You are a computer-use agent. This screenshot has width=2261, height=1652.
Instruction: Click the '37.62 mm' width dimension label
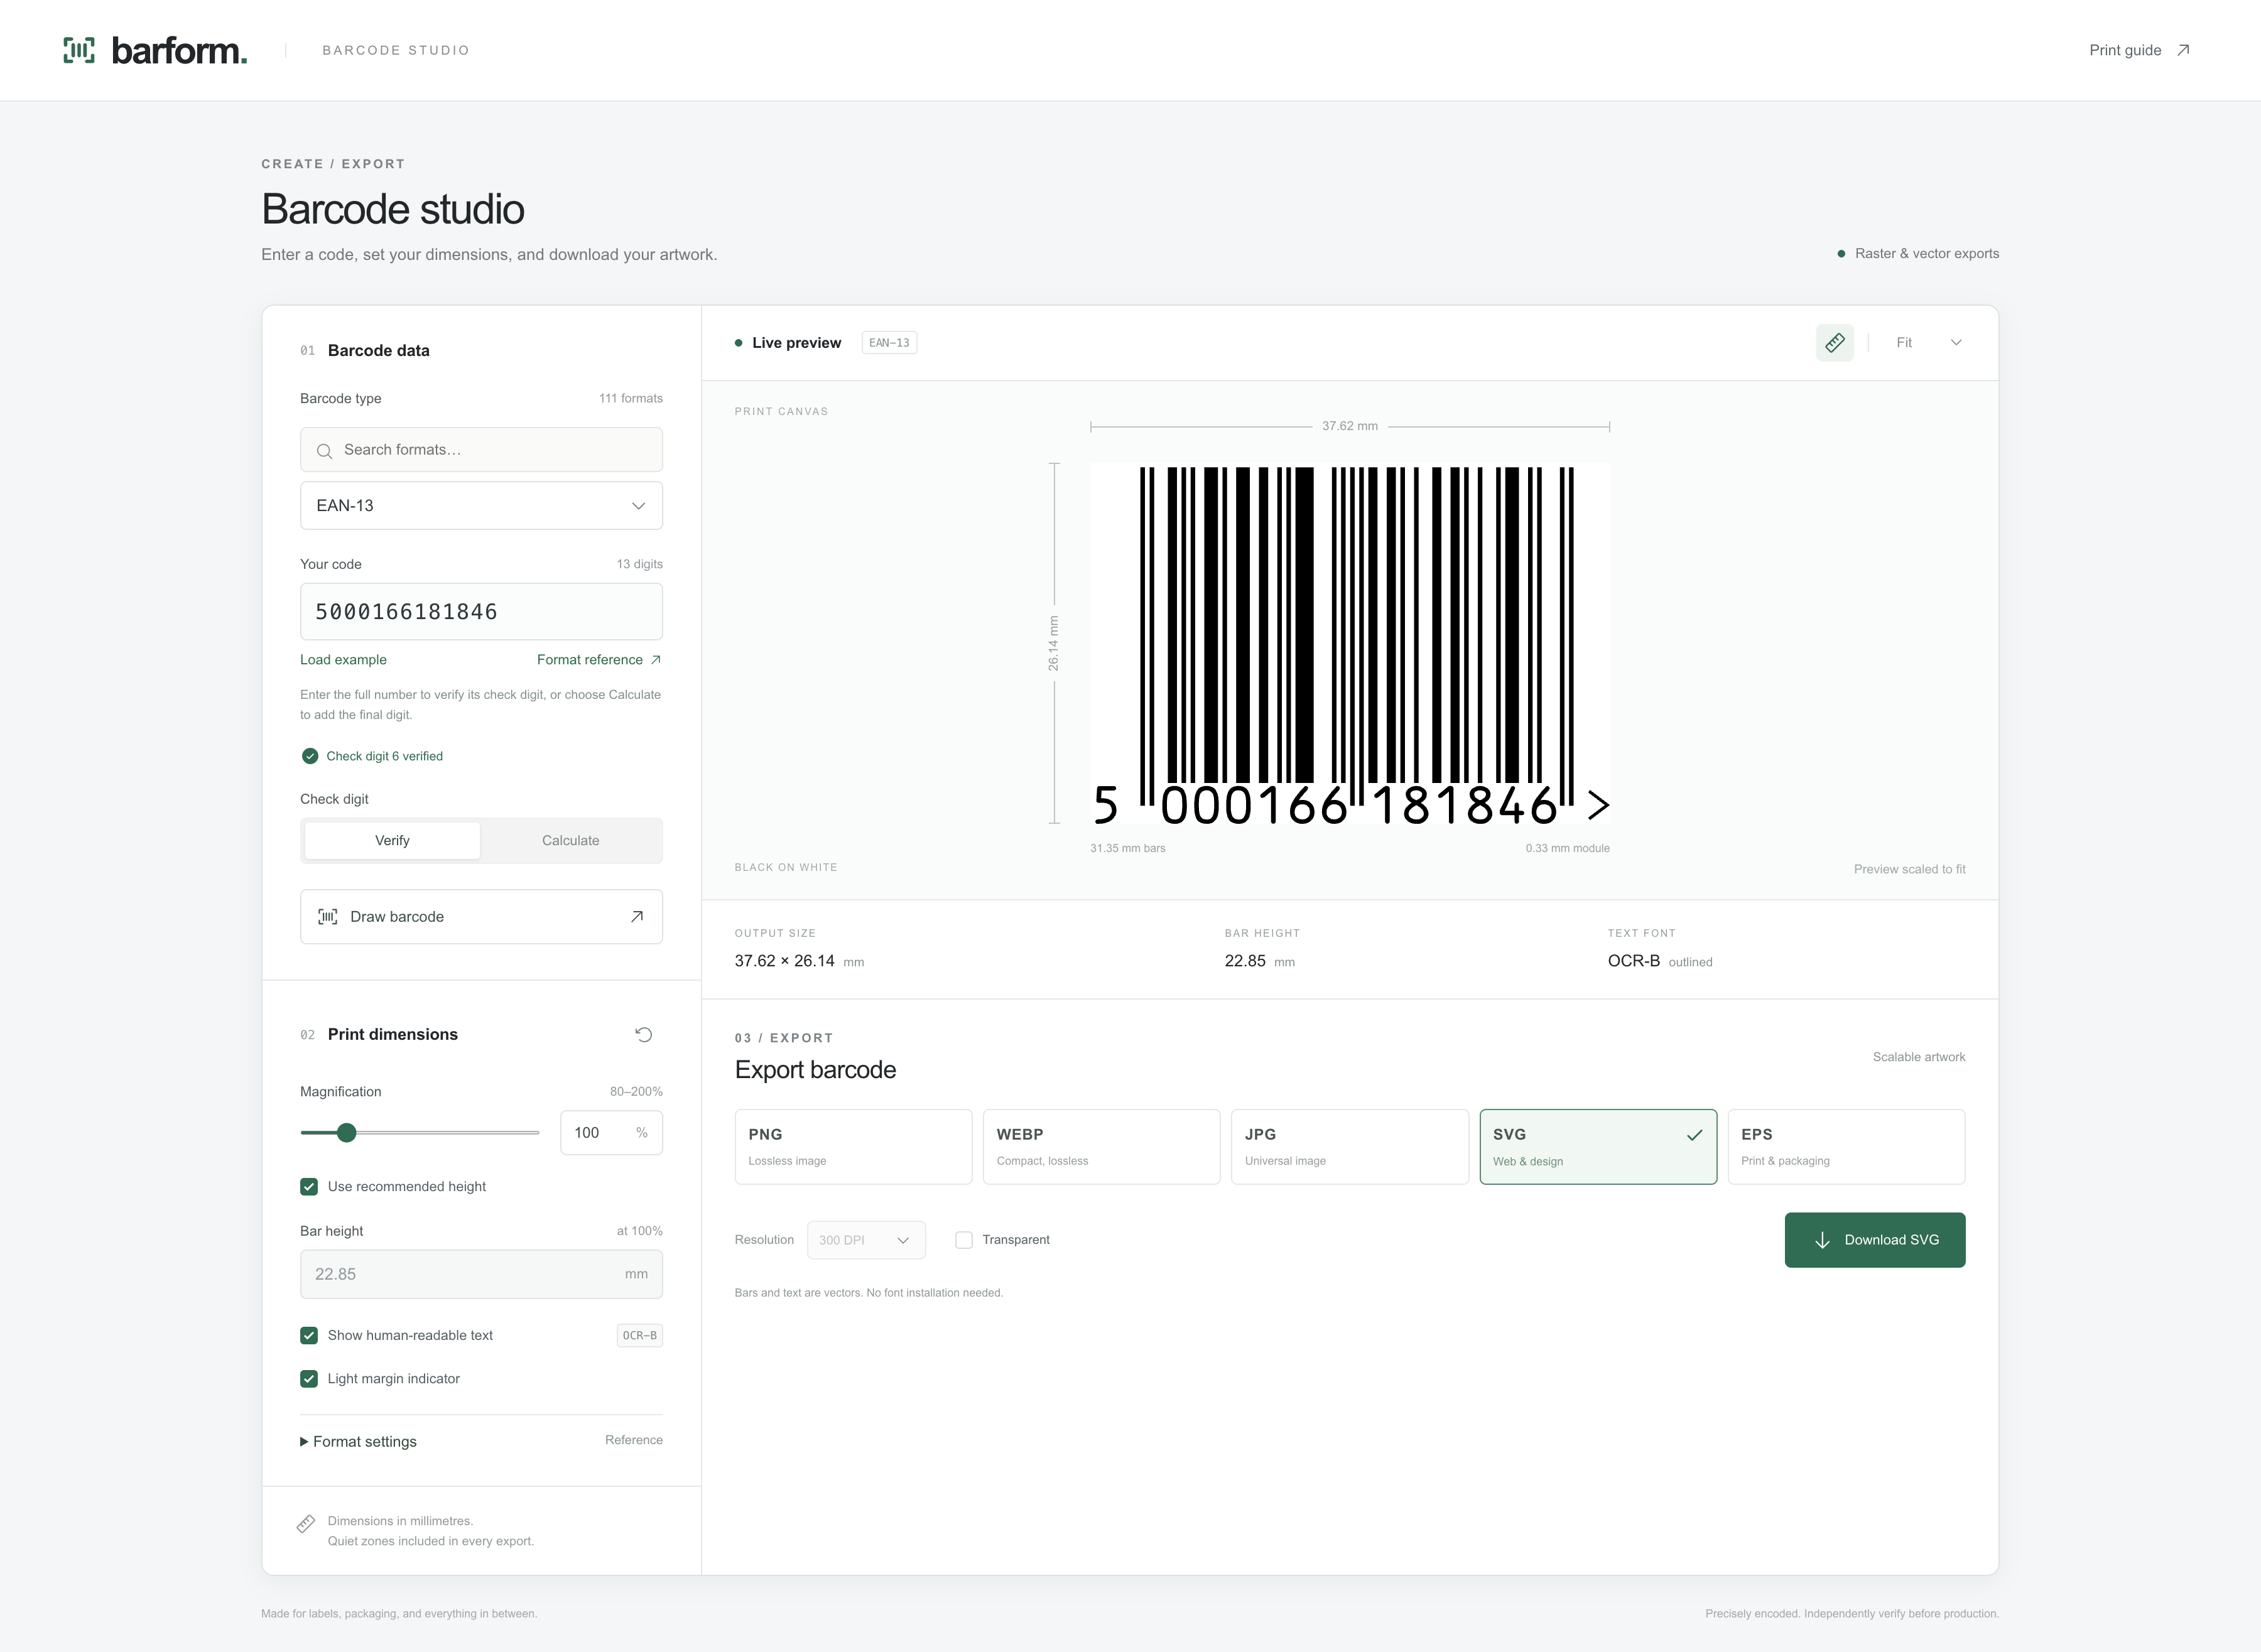click(1350, 426)
